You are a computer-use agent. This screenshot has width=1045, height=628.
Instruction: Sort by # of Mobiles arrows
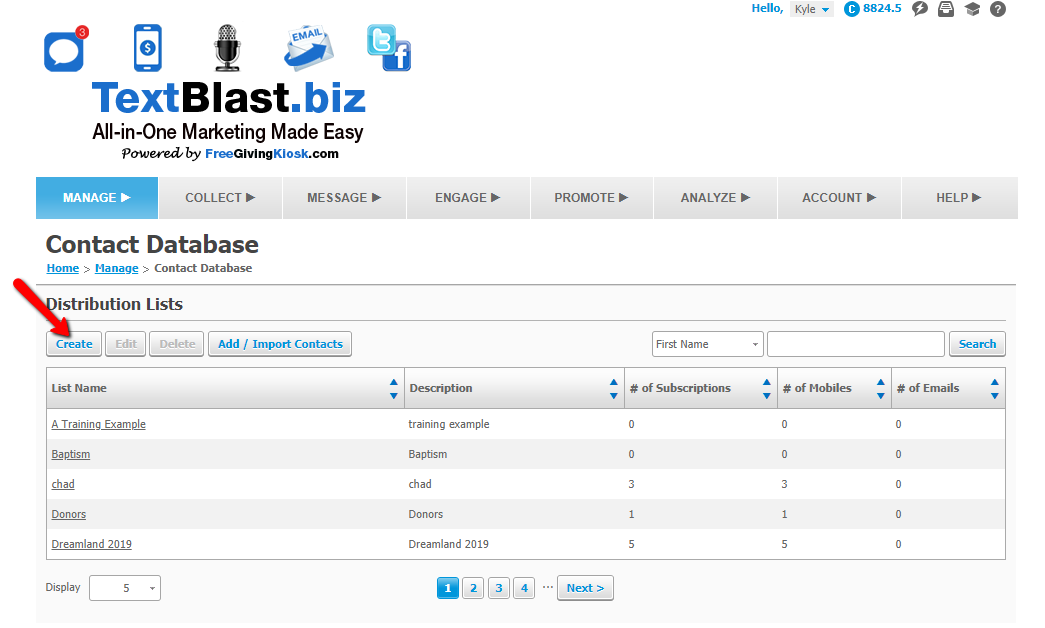pyautogui.click(x=880, y=389)
